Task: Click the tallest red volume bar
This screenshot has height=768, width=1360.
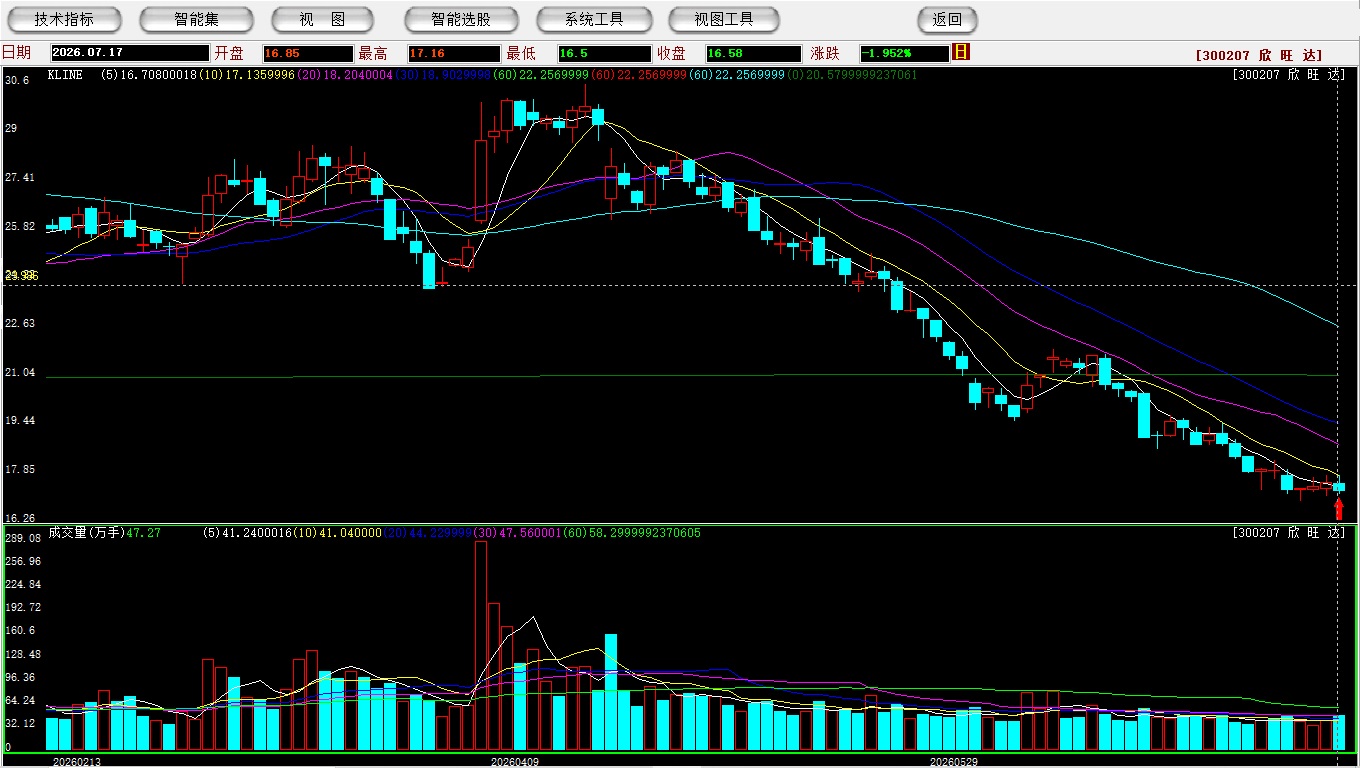Action: 481,646
